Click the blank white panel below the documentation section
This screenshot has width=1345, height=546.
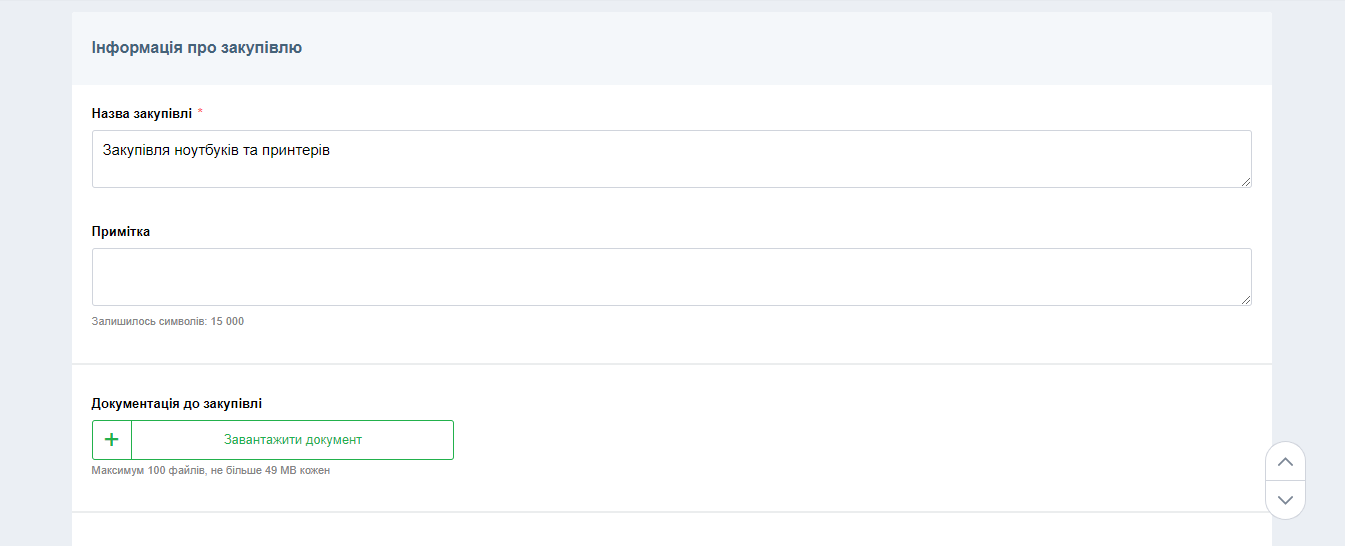670,530
